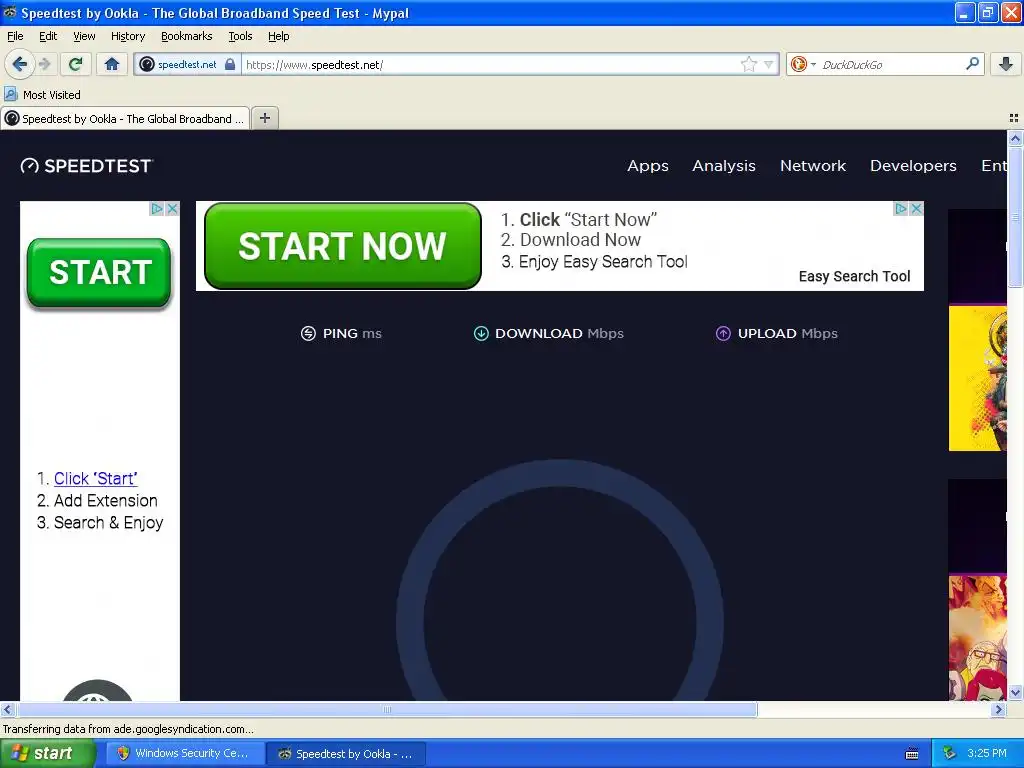Click the cartoon ad thumbnail at lower right
Viewport: 1024px width, 768px height.
click(x=977, y=637)
